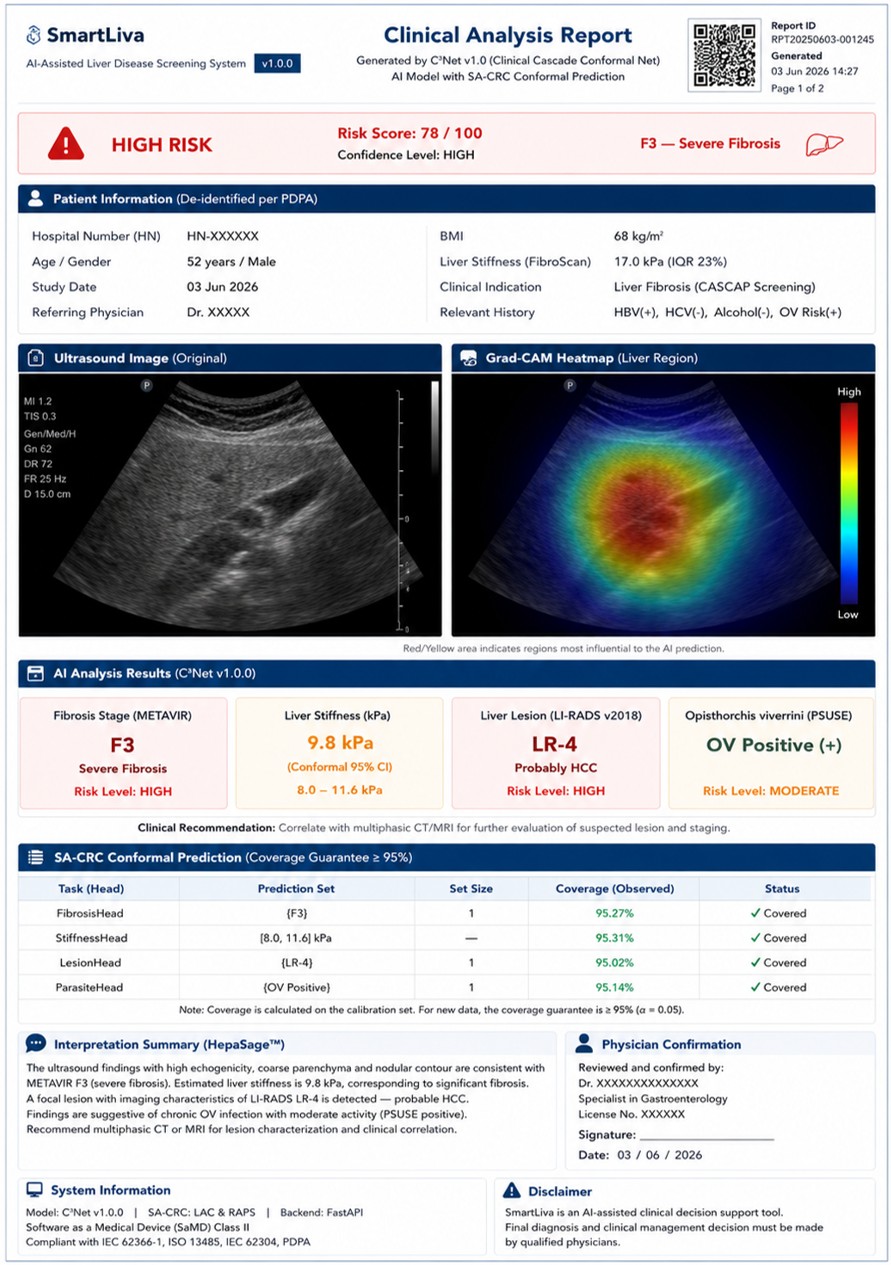
Task: Click the checkmark in the FibrosisHead row
Action: click(x=756, y=913)
